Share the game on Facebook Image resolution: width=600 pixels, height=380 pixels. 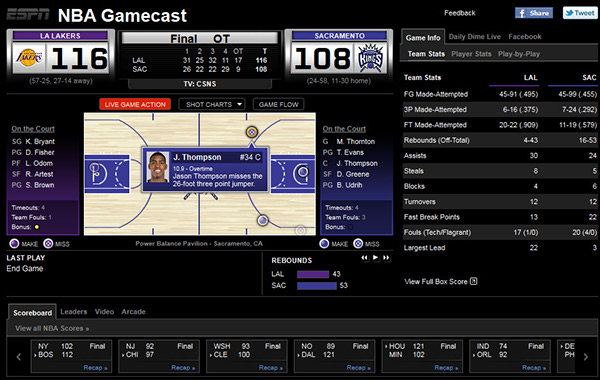click(x=534, y=13)
